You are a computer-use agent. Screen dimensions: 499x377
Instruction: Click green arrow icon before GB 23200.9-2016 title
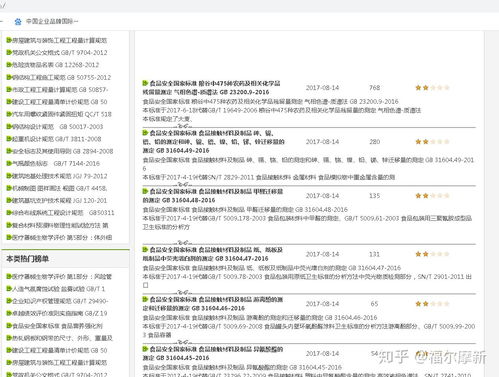click(x=145, y=83)
